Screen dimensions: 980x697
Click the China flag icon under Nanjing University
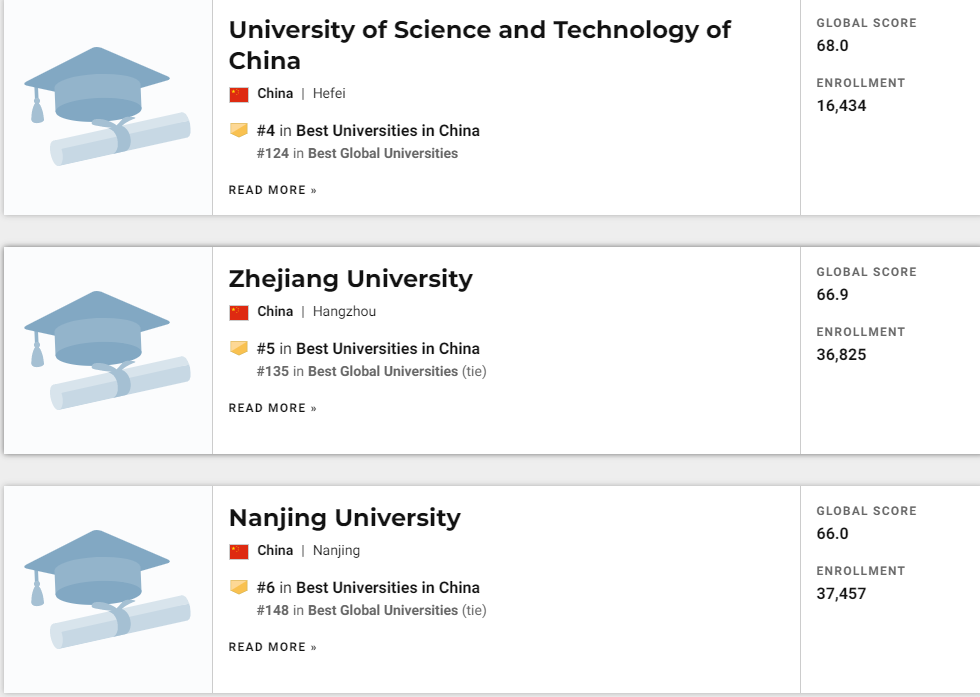pyautogui.click(x=239, y=551)
